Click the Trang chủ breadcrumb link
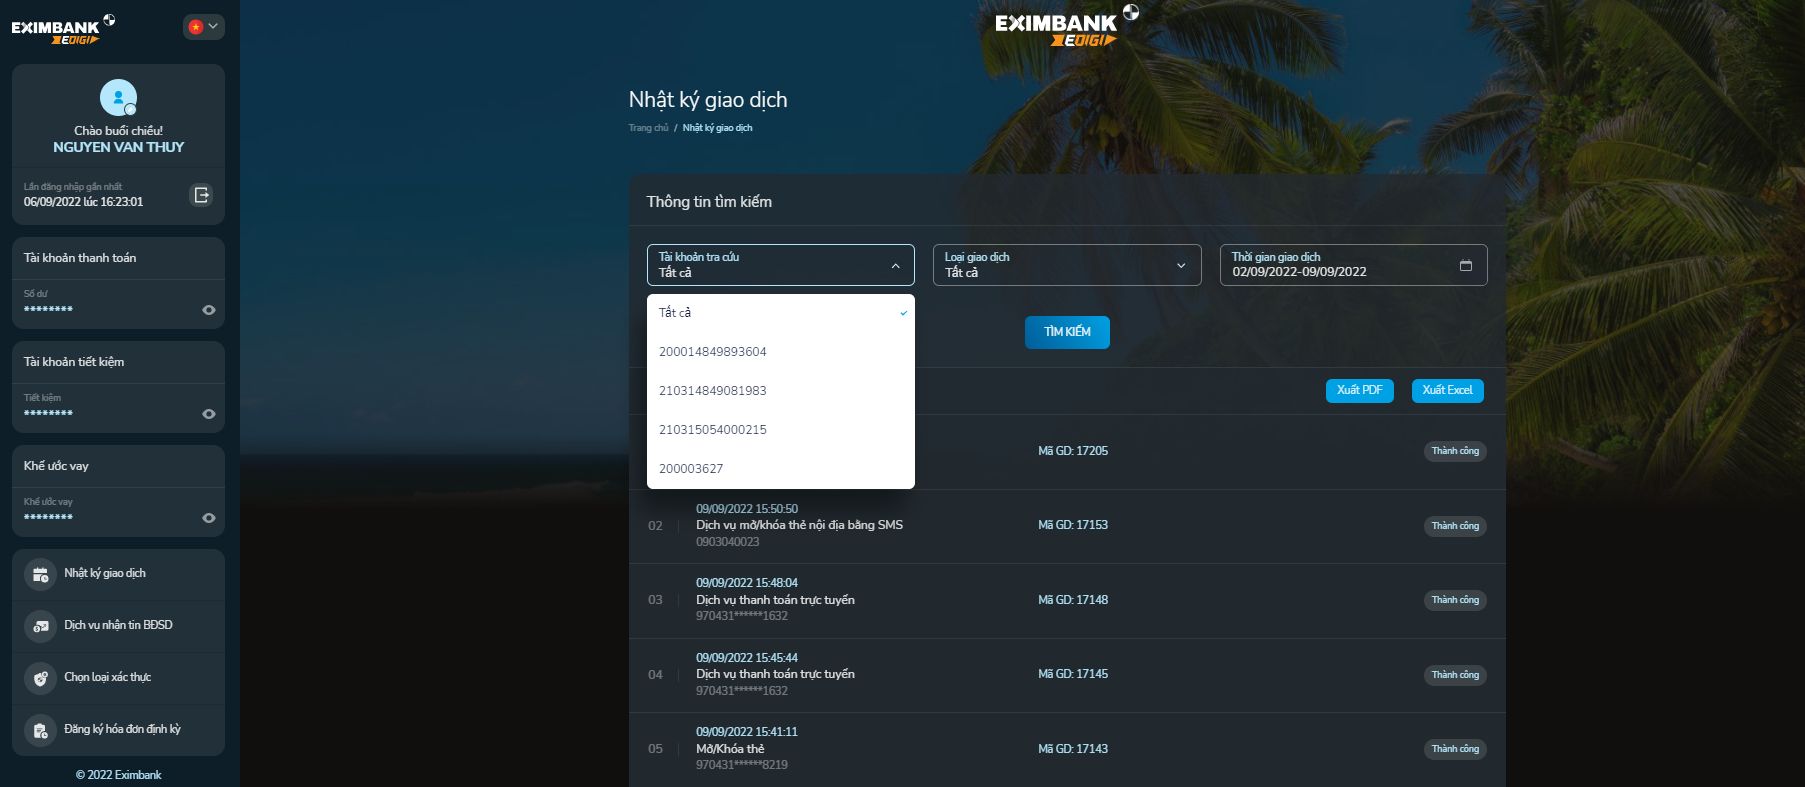The image size is (1805, 787). pyautogui.click(x=648, y=128)
